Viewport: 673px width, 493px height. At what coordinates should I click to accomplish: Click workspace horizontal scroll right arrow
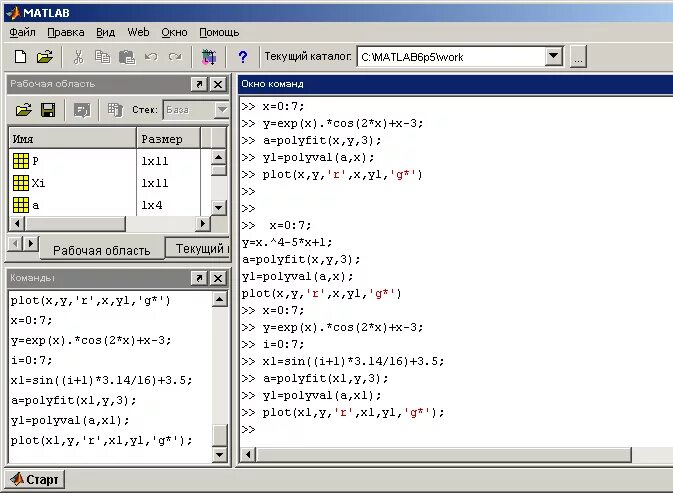coord(203,223)
